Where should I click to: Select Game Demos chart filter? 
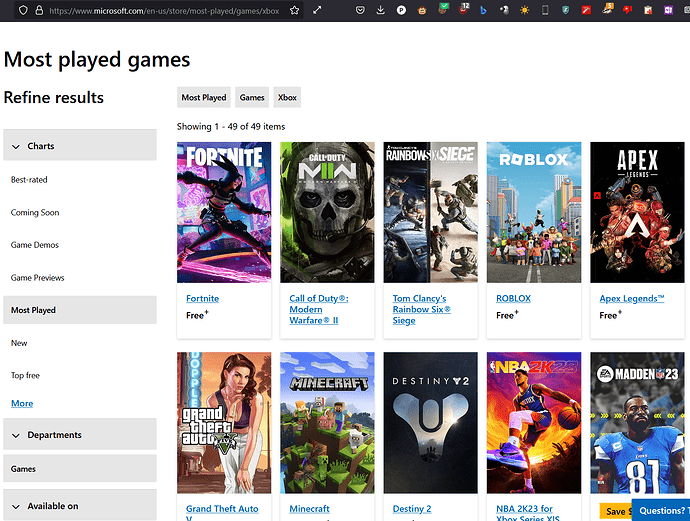(x=34, y=245)
